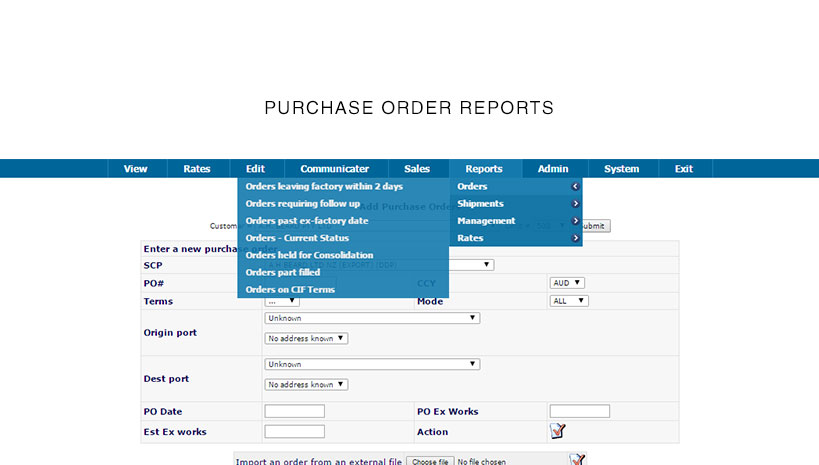Expand the Origin port Unknown dropdown
This screenshot has width=819, height=465.
click(372, 318)
